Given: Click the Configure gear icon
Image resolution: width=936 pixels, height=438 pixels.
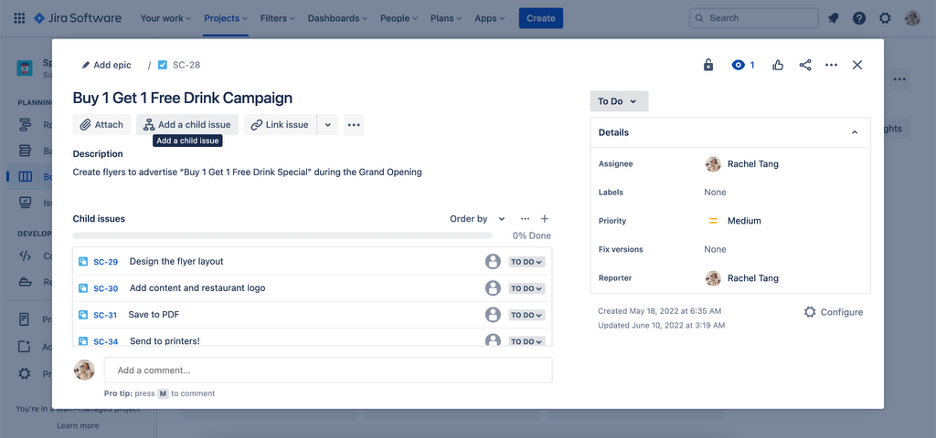Looking at the screenshot, I should click(x=810, y=312).
